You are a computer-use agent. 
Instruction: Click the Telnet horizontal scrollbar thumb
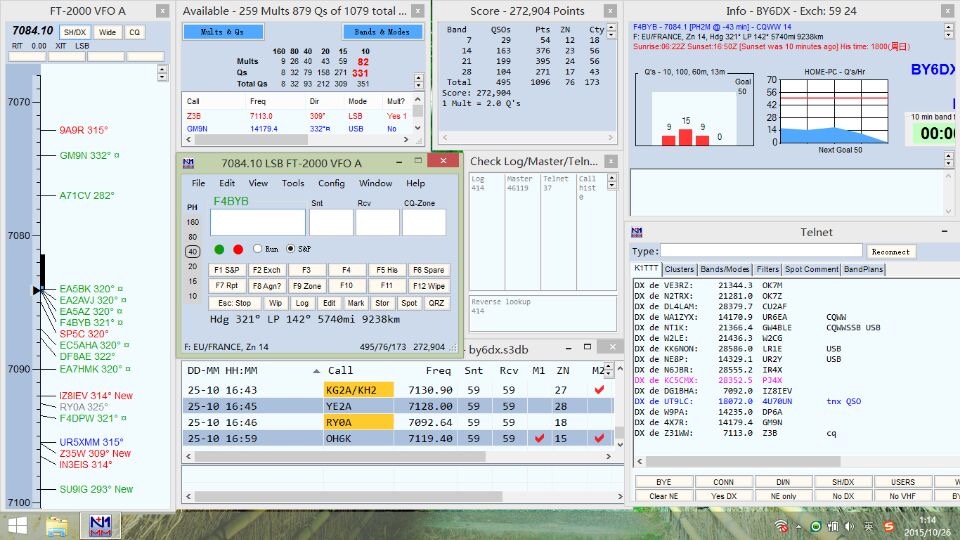pos(743,462)
